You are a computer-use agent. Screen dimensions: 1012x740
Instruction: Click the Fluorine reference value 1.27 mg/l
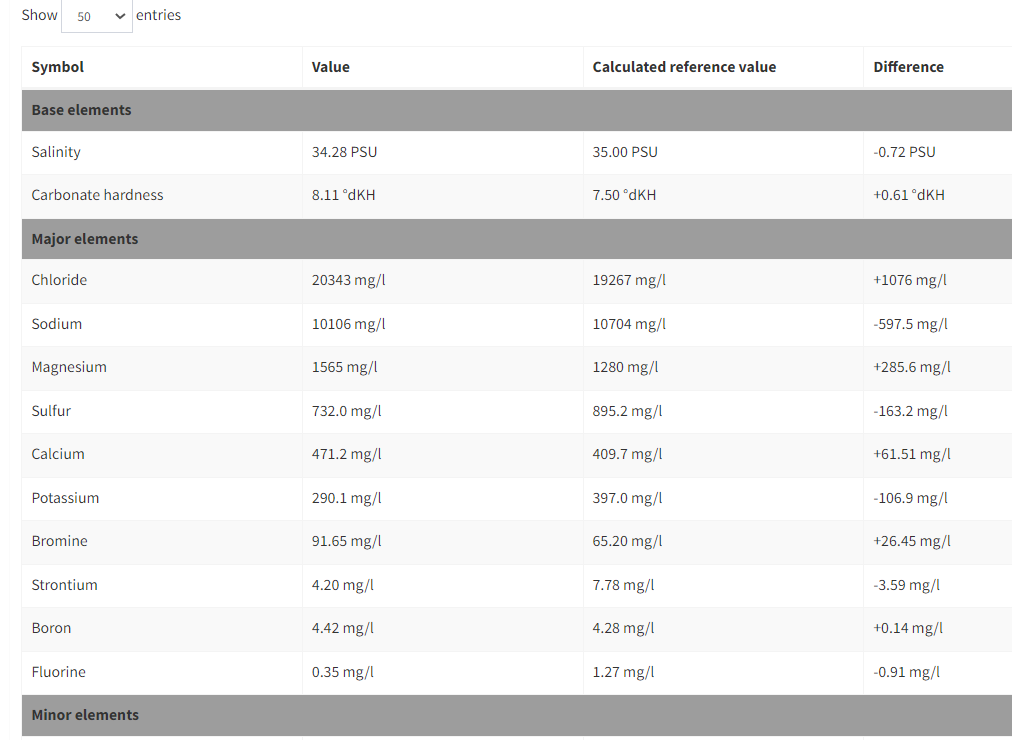[x=623, y=672]
